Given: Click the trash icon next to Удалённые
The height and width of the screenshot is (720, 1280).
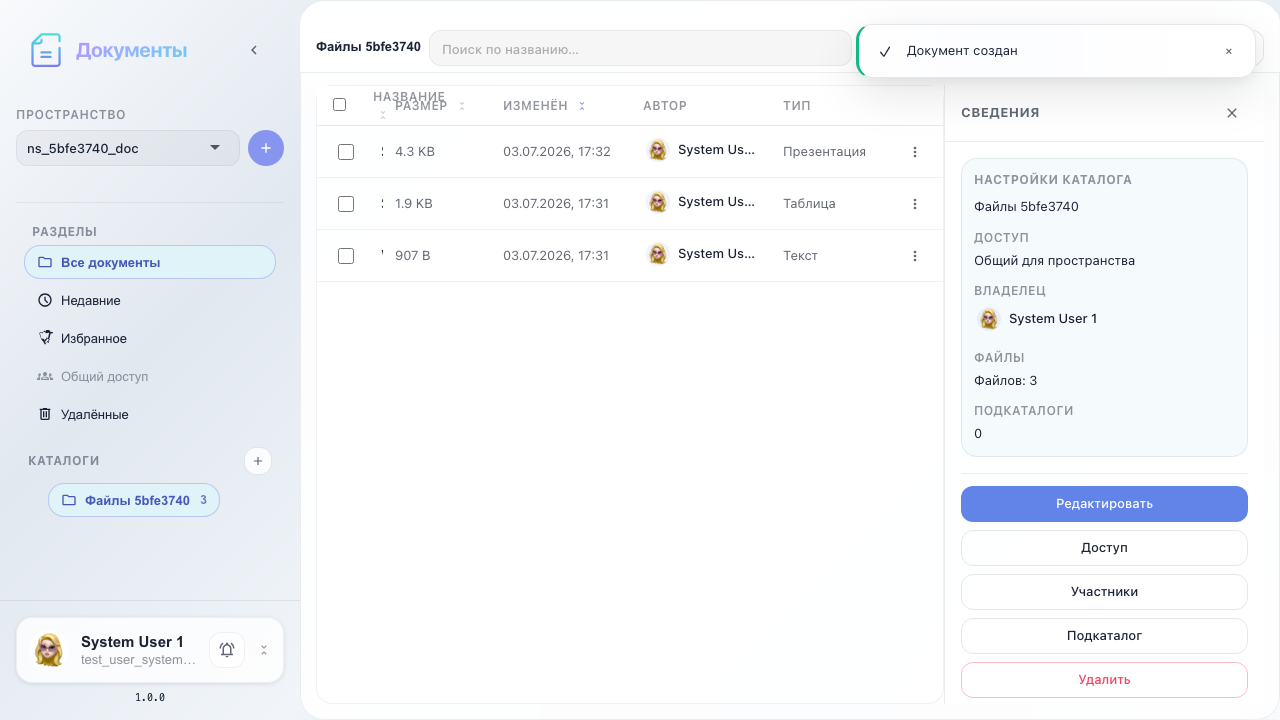Looking at the screenshot, I should tap(45, 414).
